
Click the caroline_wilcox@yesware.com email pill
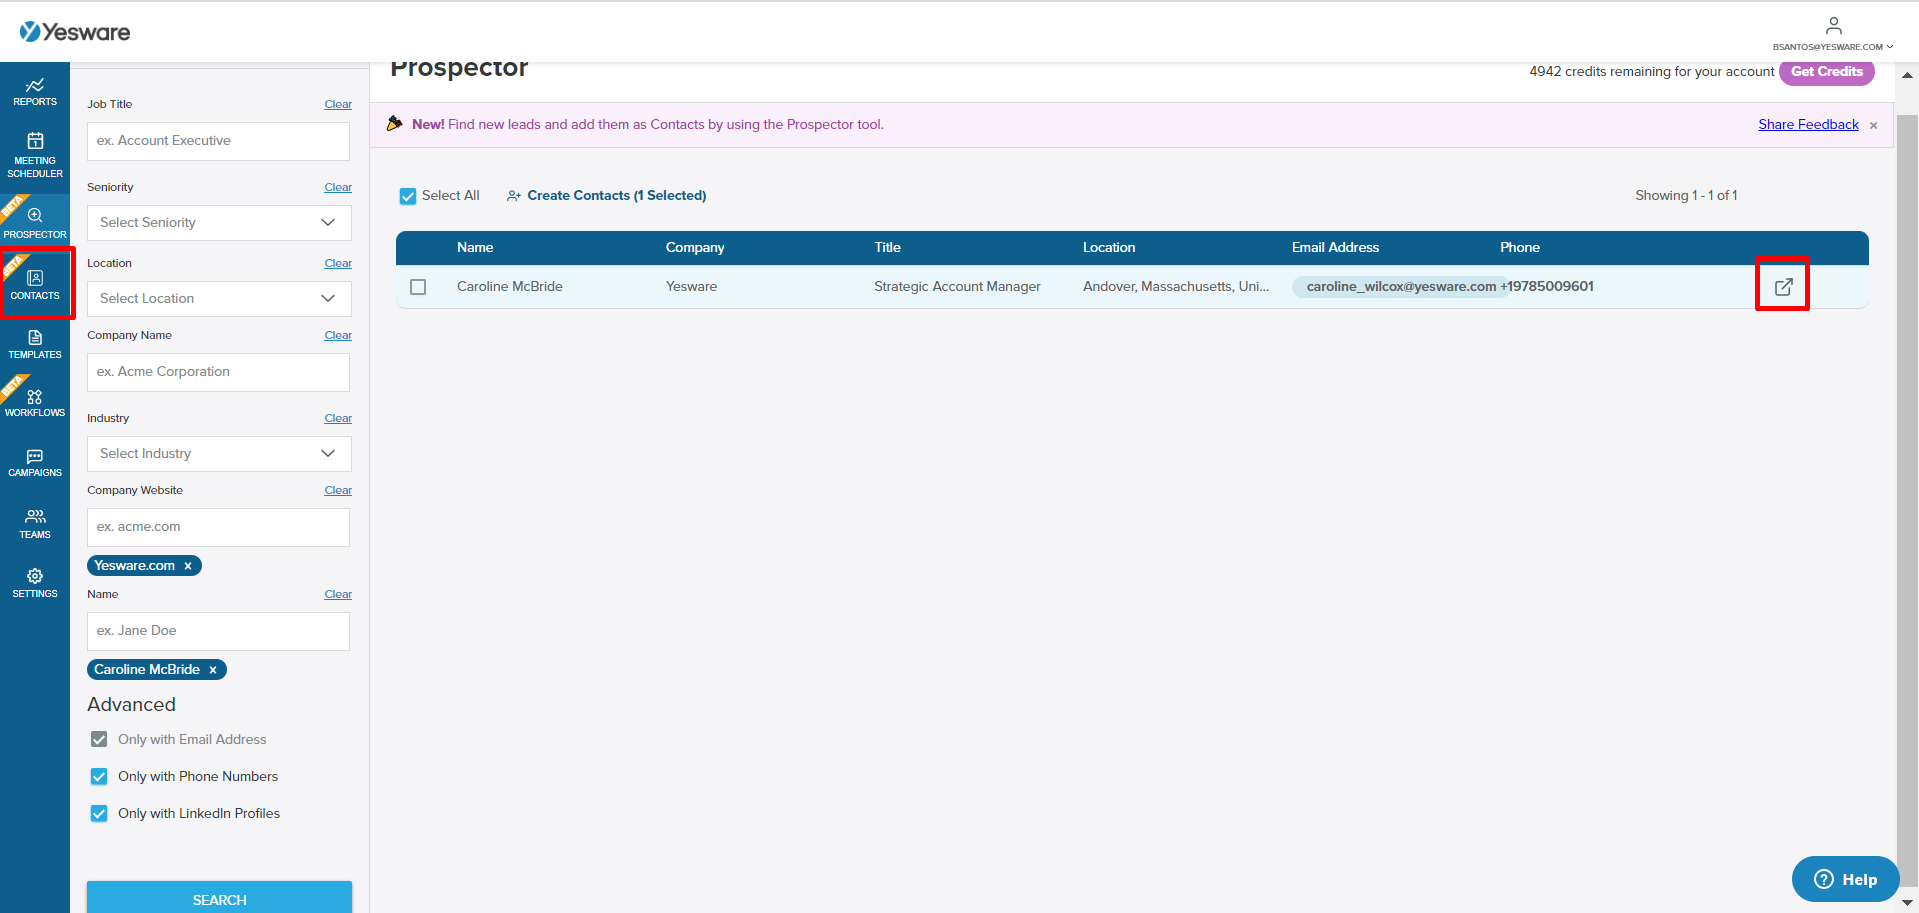pyautogui.click(x=1400, y=287)
